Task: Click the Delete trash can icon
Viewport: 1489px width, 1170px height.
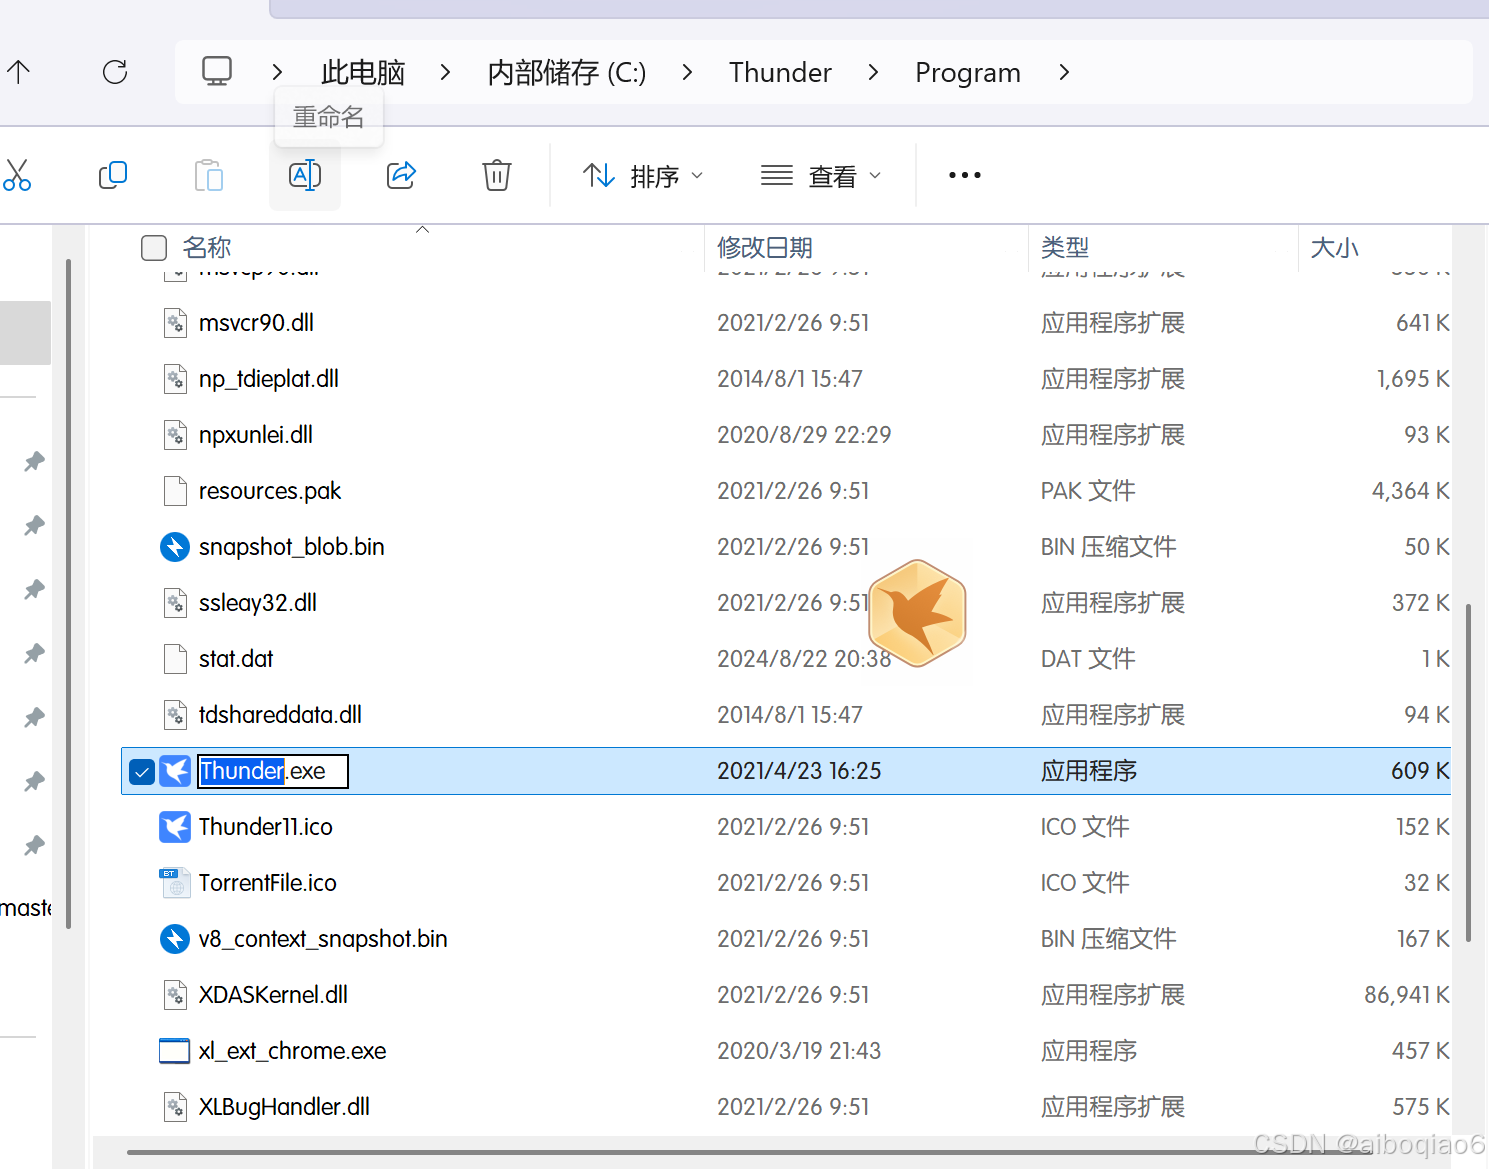Action: click(497, 176)
